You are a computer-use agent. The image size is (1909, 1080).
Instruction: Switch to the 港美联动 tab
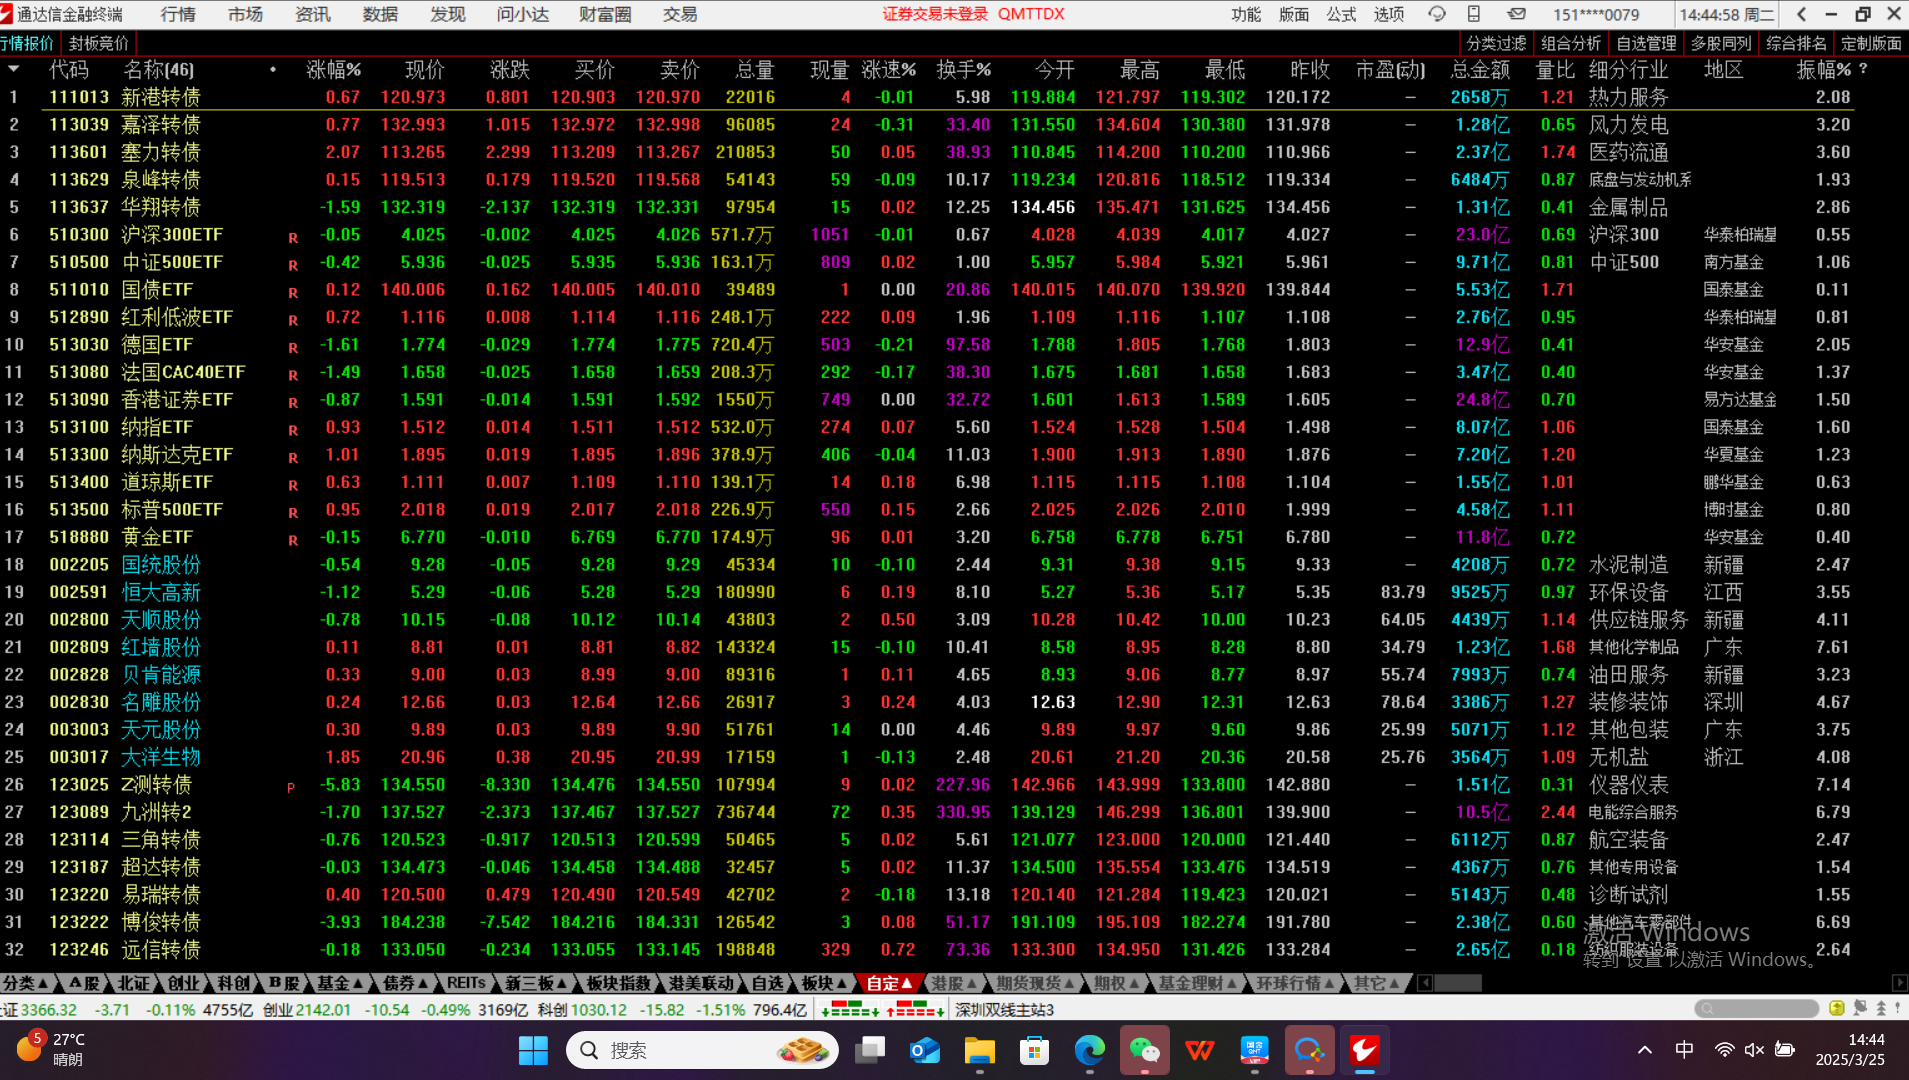pyautogui.click(x=701, y=983)
